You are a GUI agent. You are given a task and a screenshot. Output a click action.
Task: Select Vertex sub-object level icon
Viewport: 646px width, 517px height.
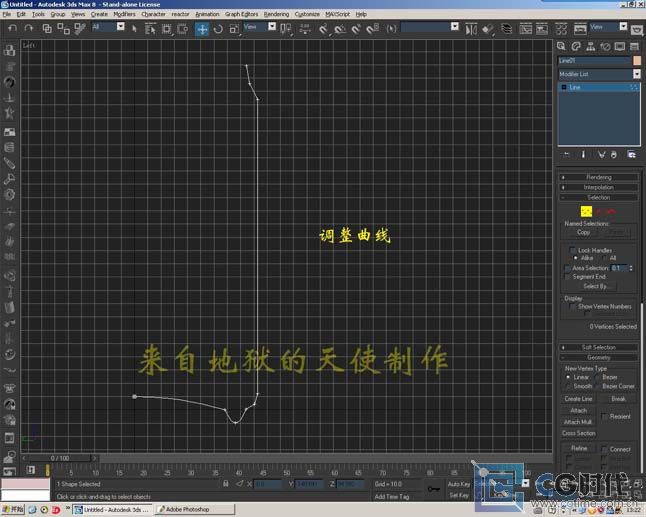[586, 211]
